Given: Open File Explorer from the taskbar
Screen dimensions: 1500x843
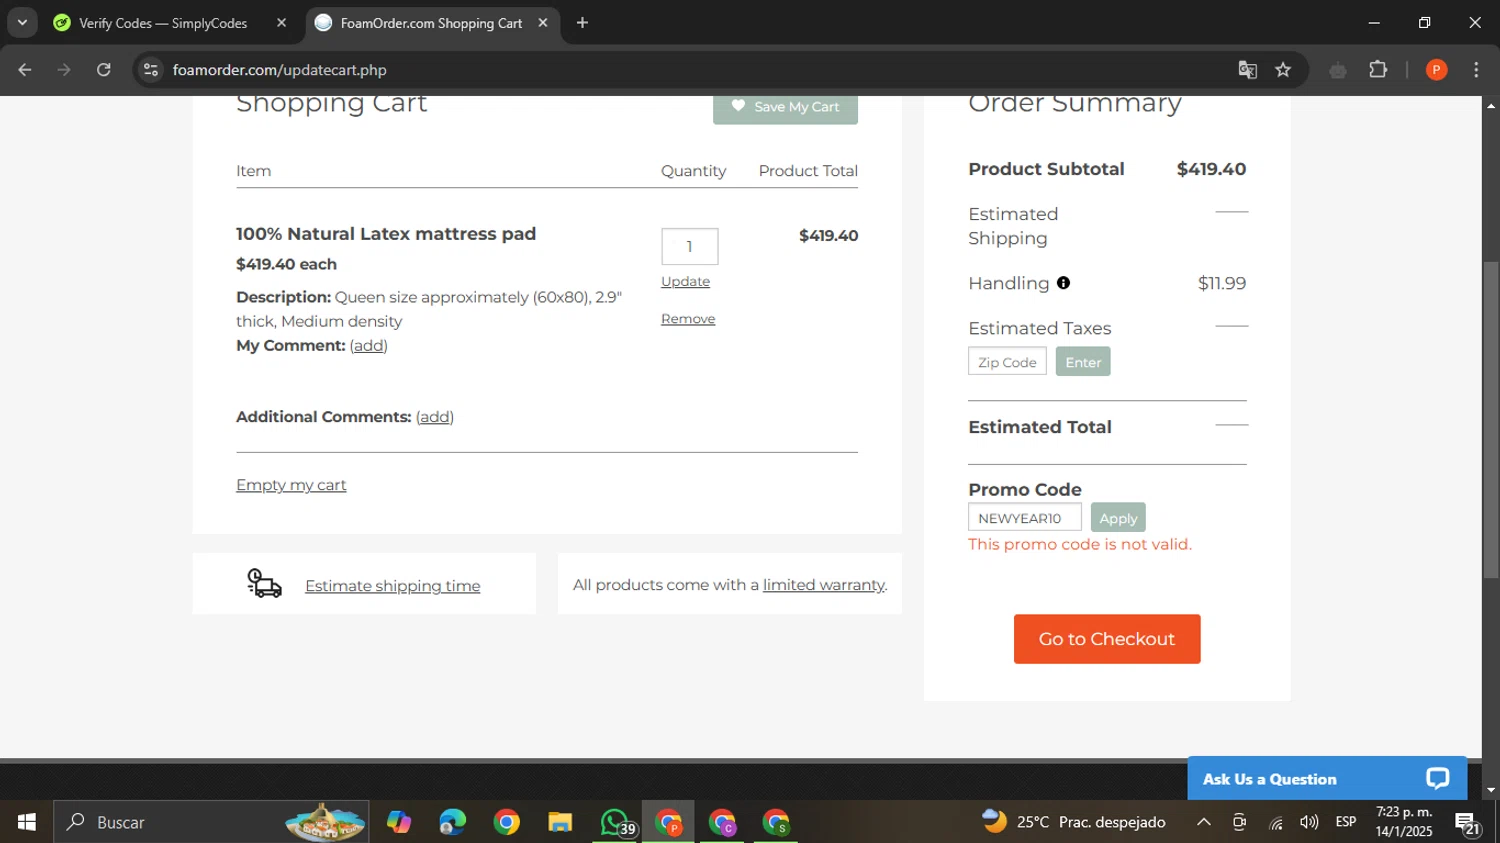Looking at the screenshot, I should click(x=560, y=823).
